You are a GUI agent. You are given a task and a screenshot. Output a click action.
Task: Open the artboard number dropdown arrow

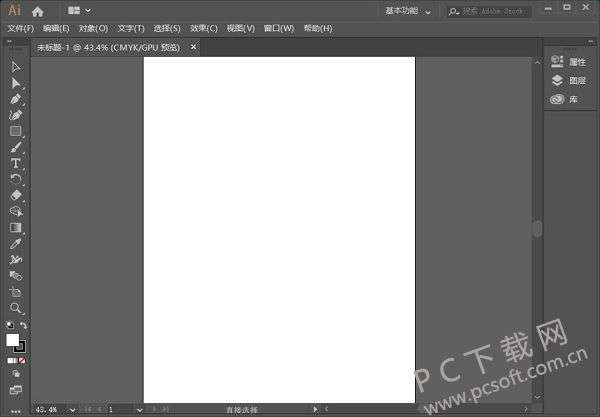pyautogui.click(x=140, y=410)
